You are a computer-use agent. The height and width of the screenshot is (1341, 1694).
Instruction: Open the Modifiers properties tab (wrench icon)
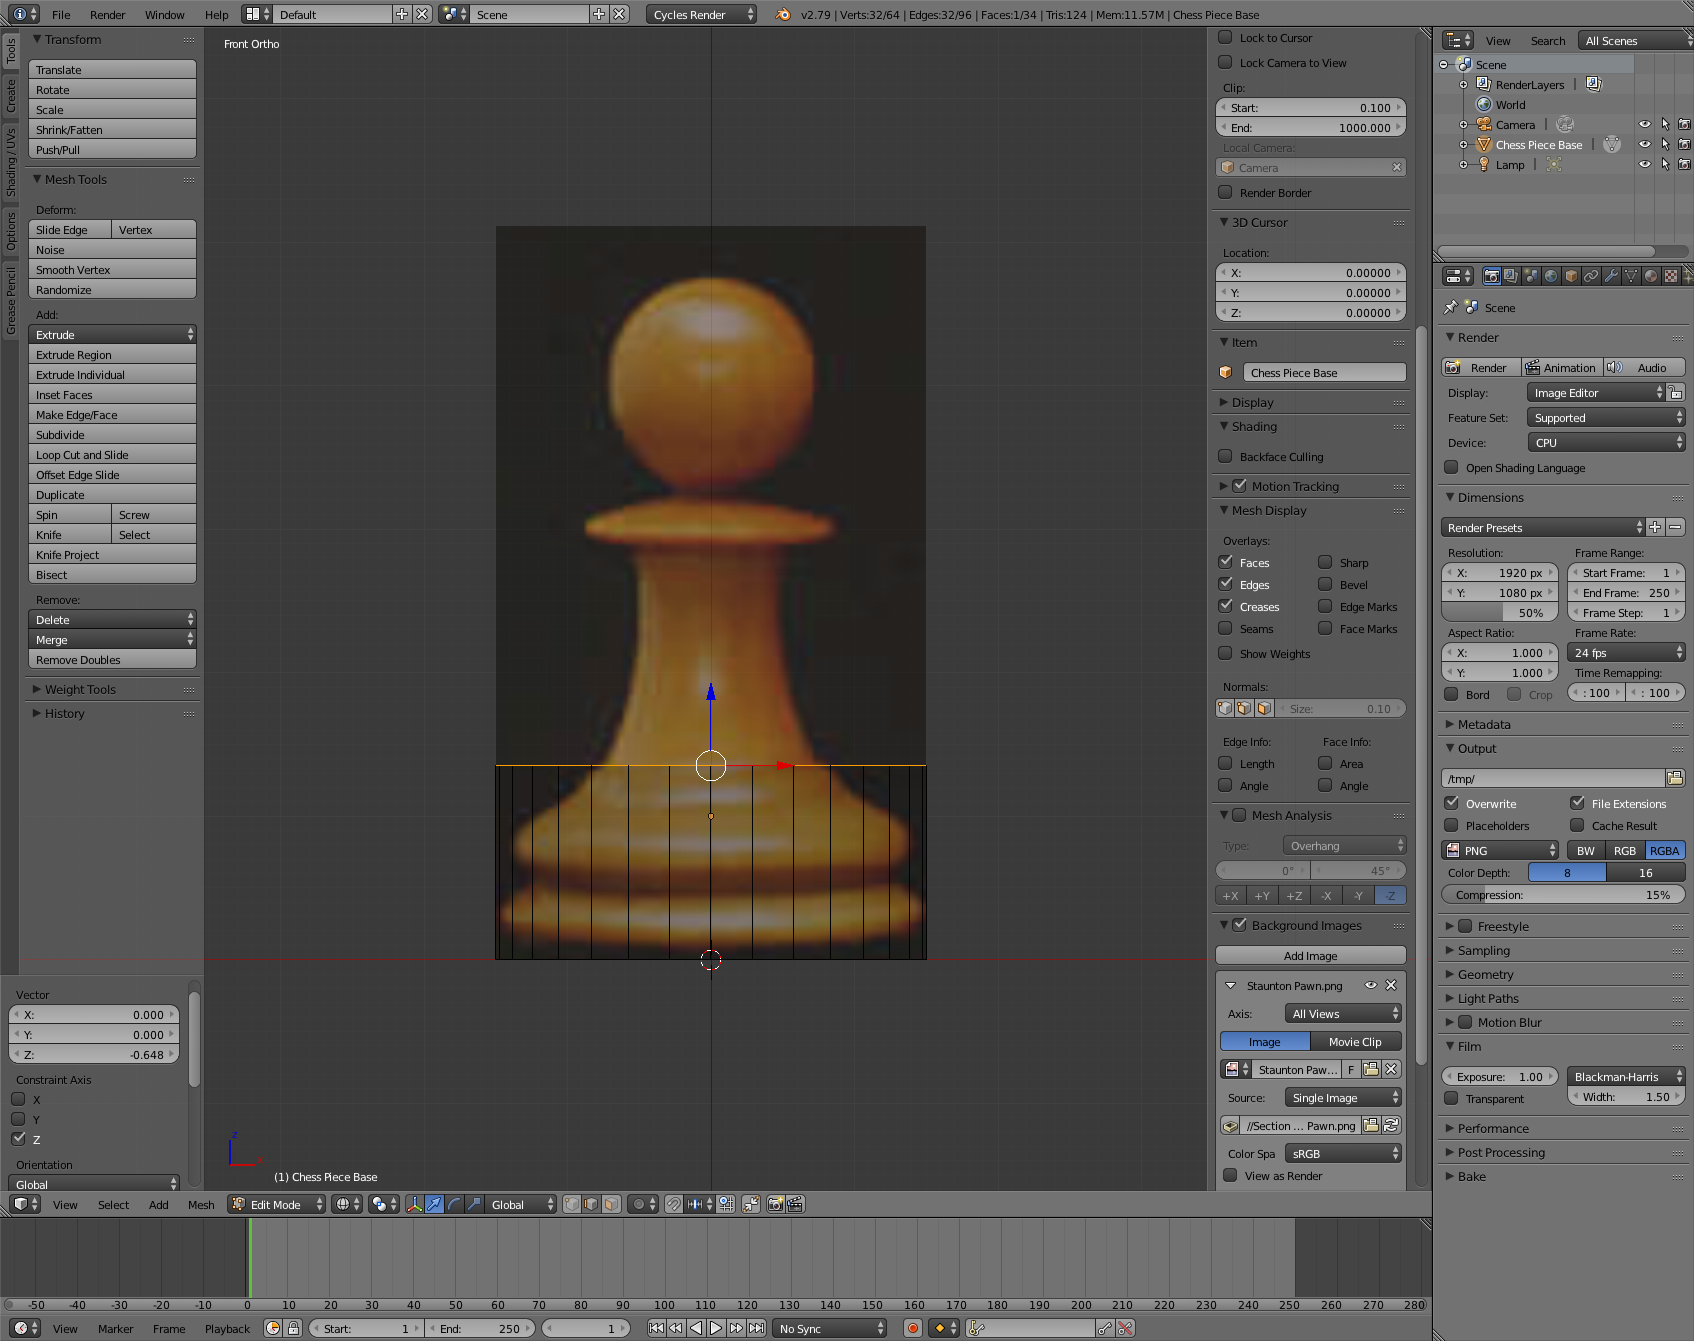point(1611,276)
